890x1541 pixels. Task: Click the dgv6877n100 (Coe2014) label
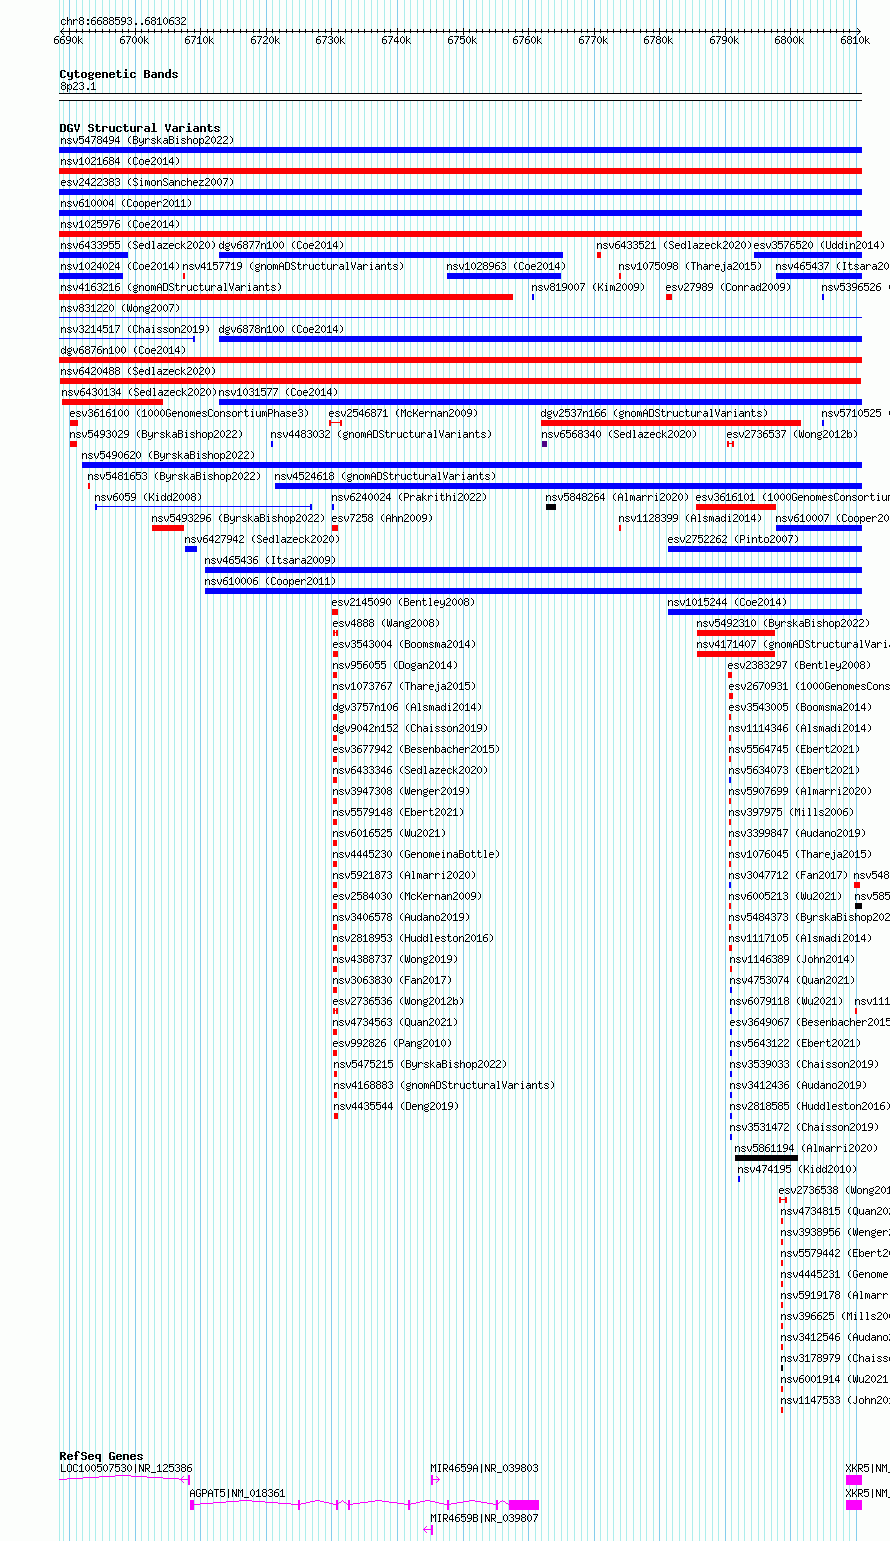coord(281,245)
